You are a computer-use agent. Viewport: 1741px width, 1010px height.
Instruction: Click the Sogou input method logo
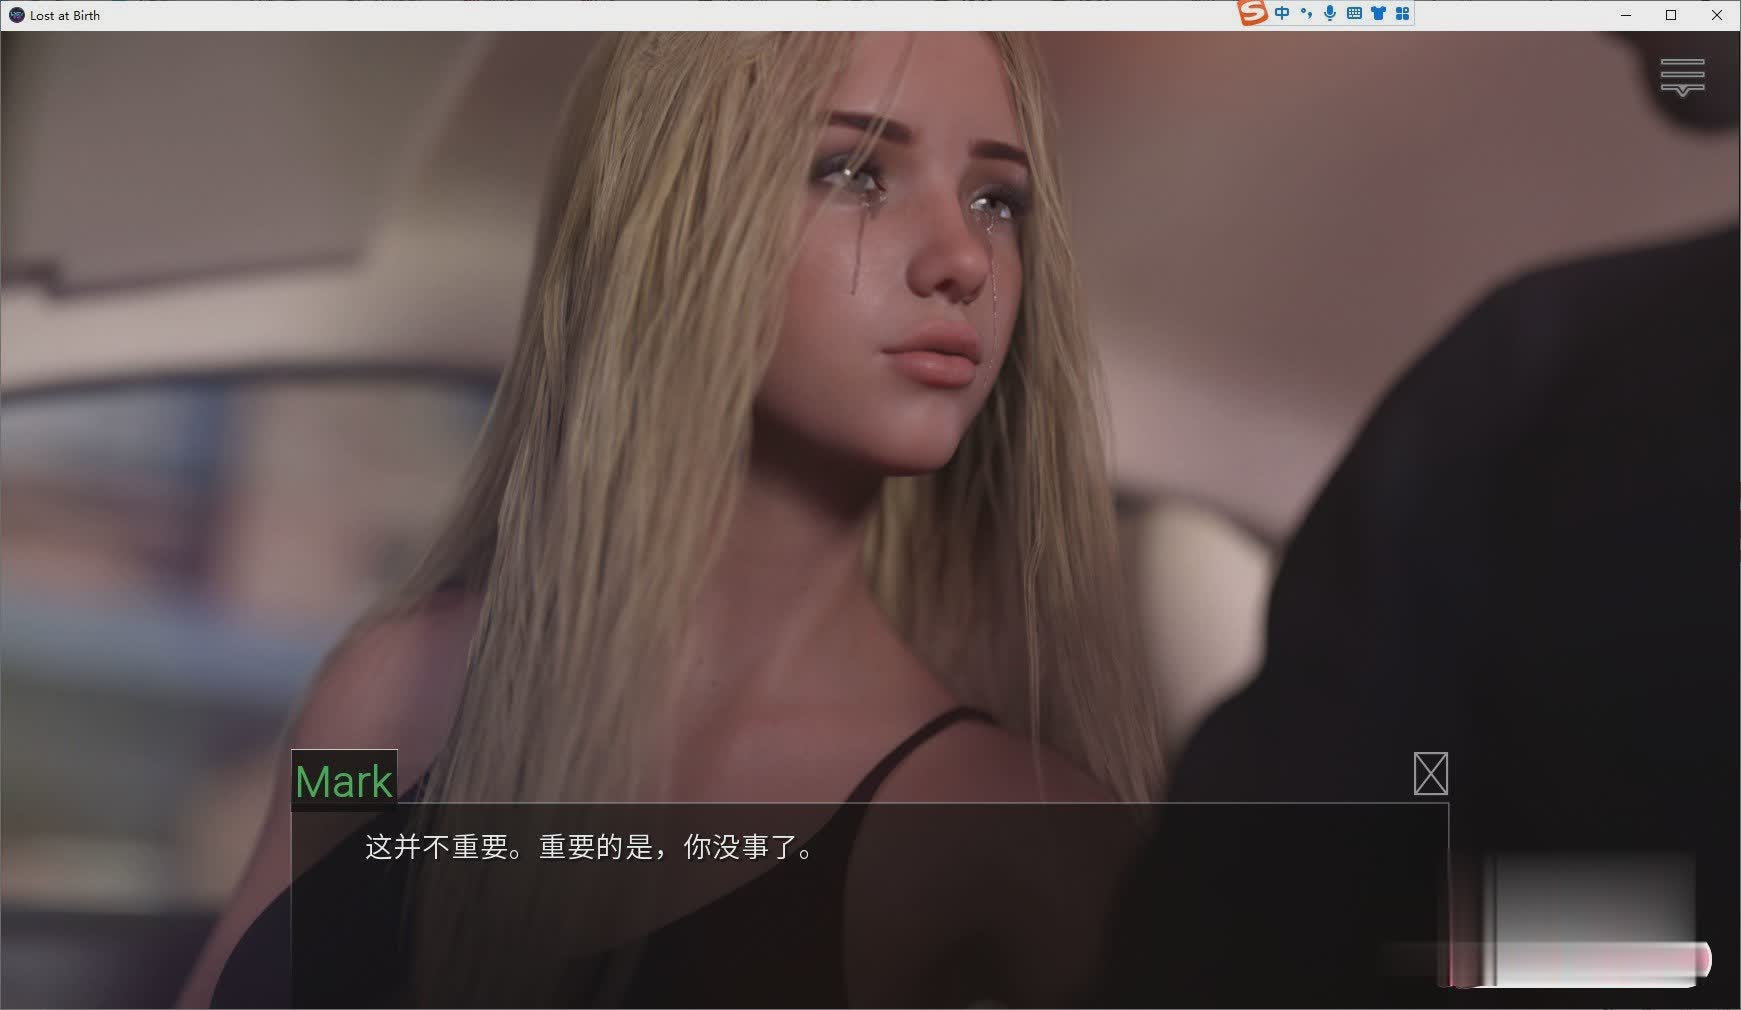tap(1253, 13)
